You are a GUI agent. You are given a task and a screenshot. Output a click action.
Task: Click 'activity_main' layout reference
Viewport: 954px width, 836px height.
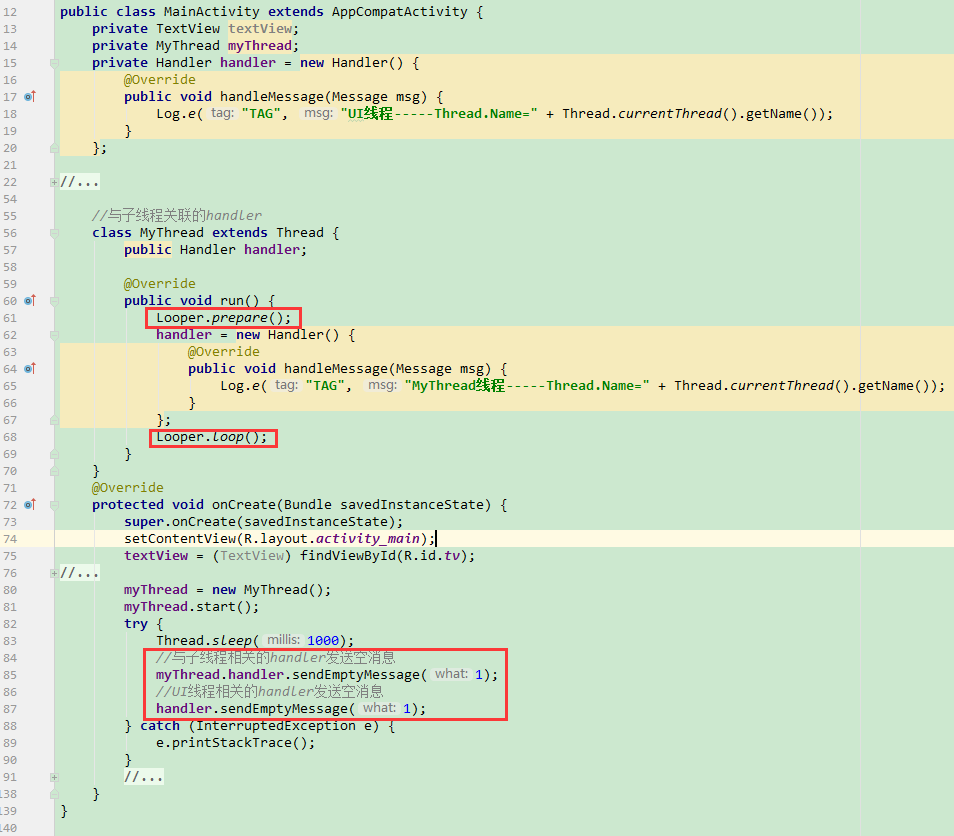click(367, 538)
